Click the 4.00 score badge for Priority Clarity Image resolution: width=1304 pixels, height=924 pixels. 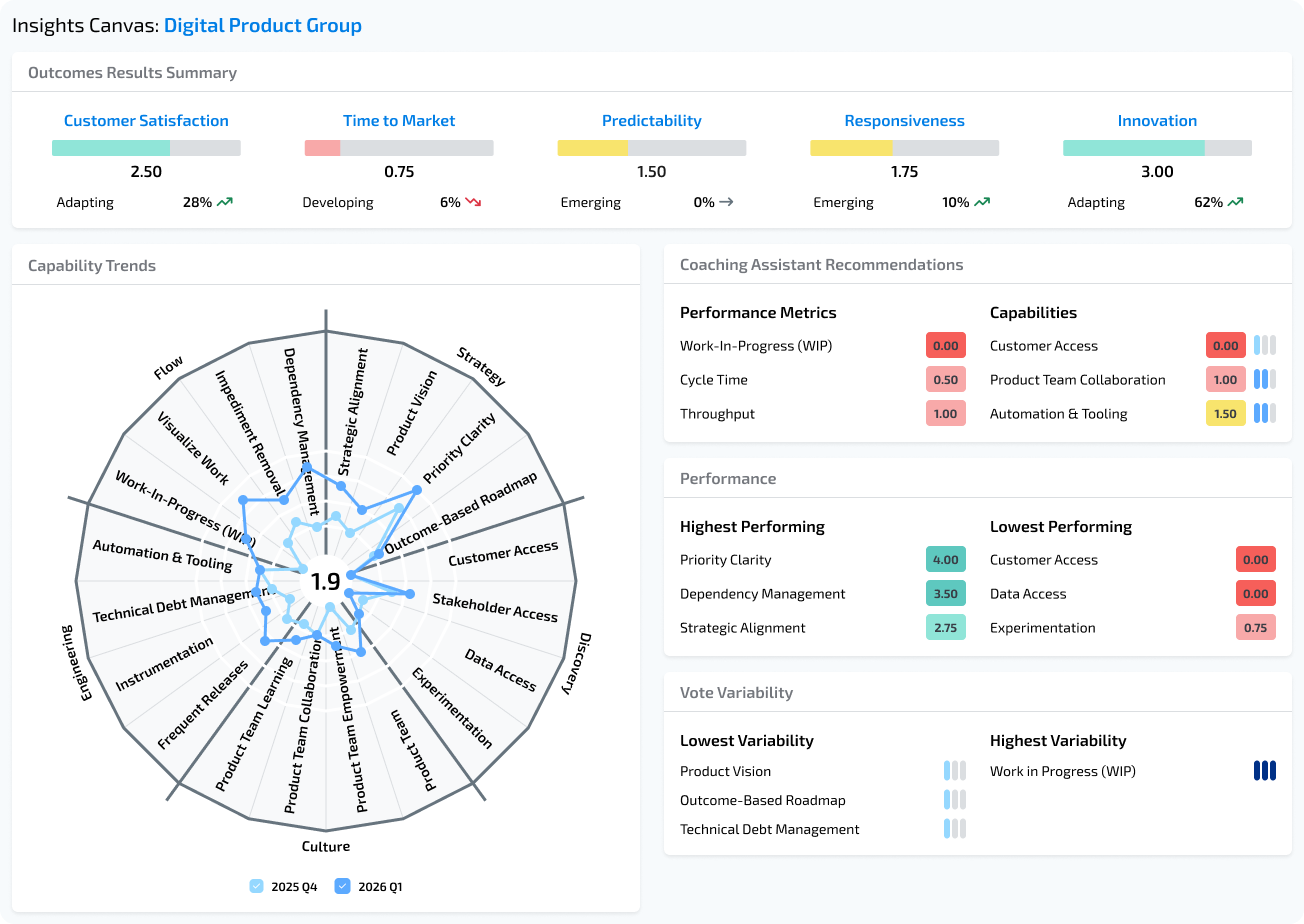[945, 559]
